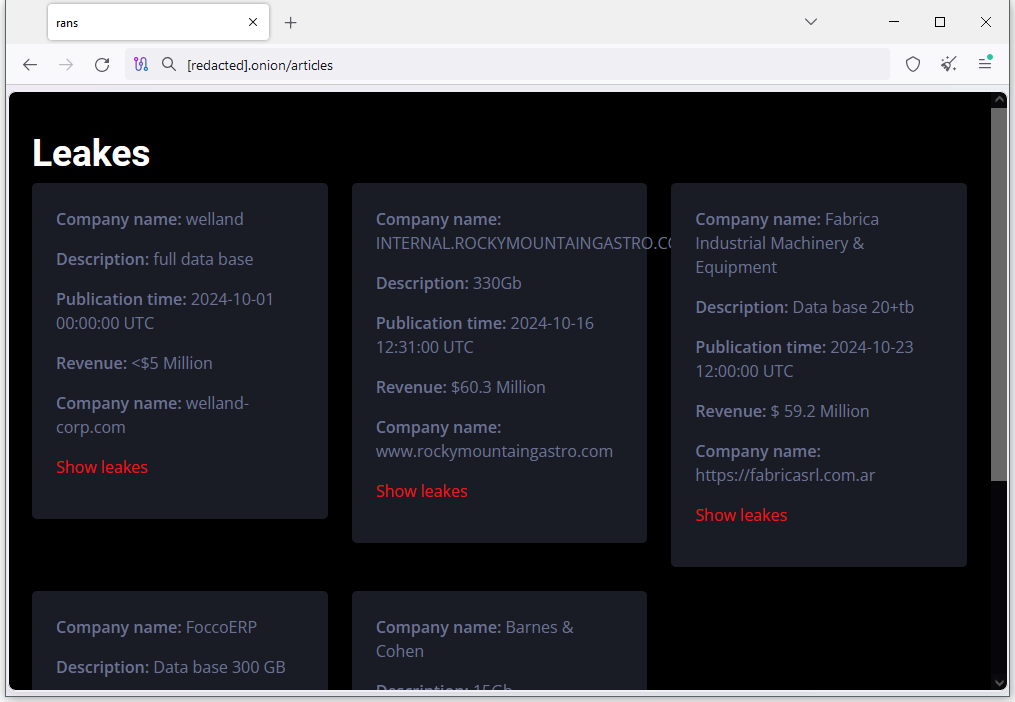Select 'welland-corp.com' text
Image resolution: width=1015 pixels, height=702 pixels.
pos(152,415)
